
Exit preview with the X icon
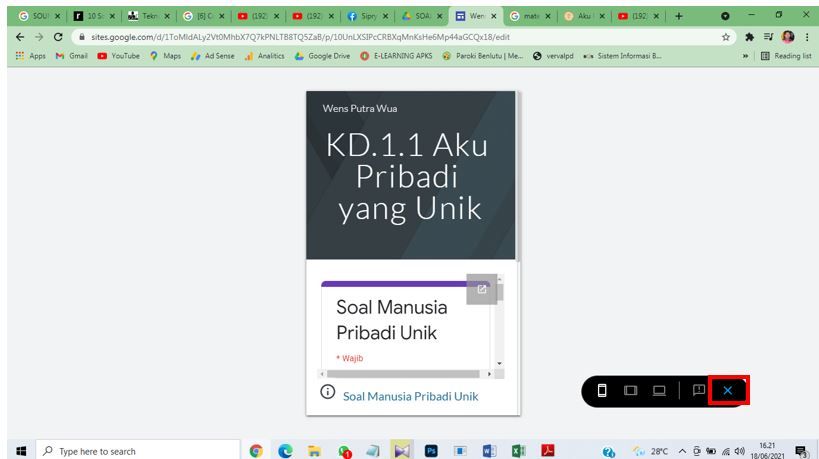(728, 391)
